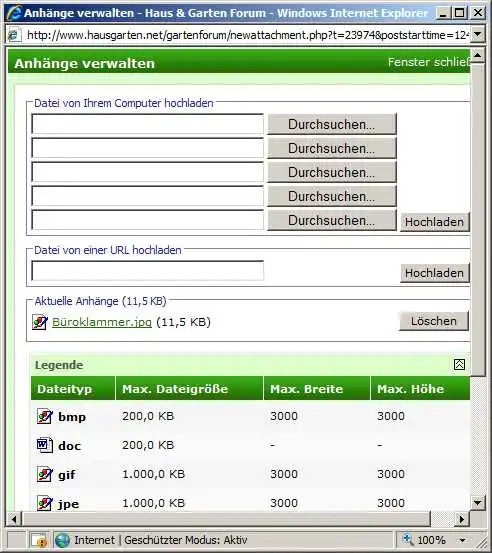Click the bmp file type icon
This screenshot has height=553, width=492.
coord(45,417)
